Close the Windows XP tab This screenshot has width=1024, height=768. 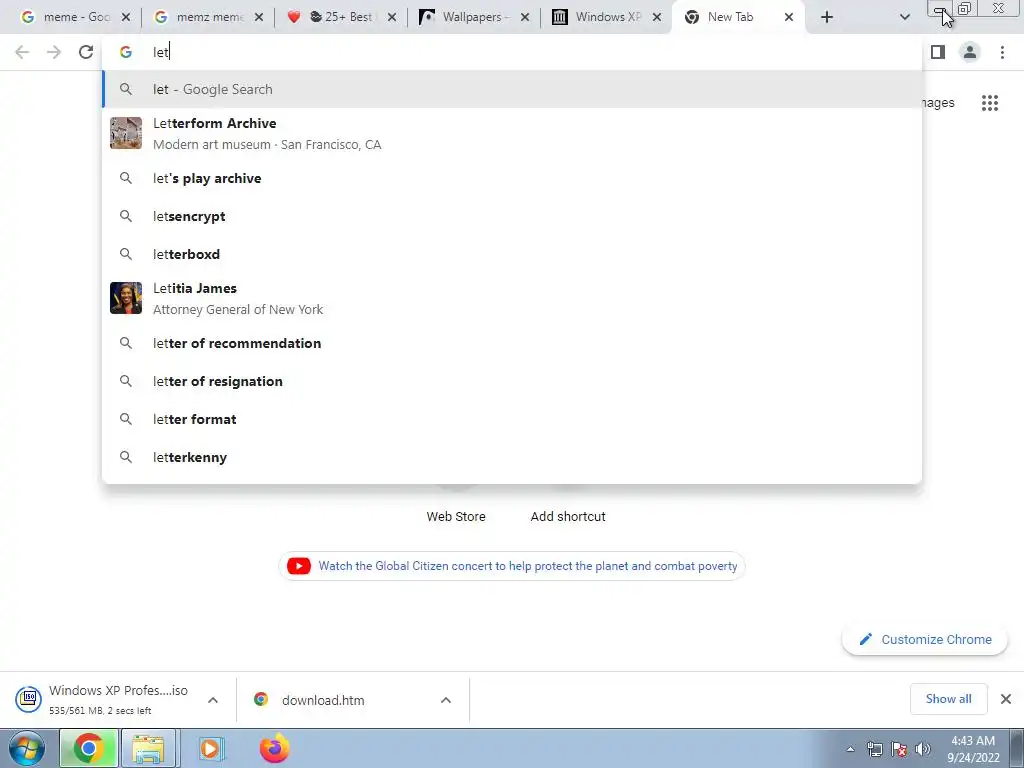[x=657, y=18]
